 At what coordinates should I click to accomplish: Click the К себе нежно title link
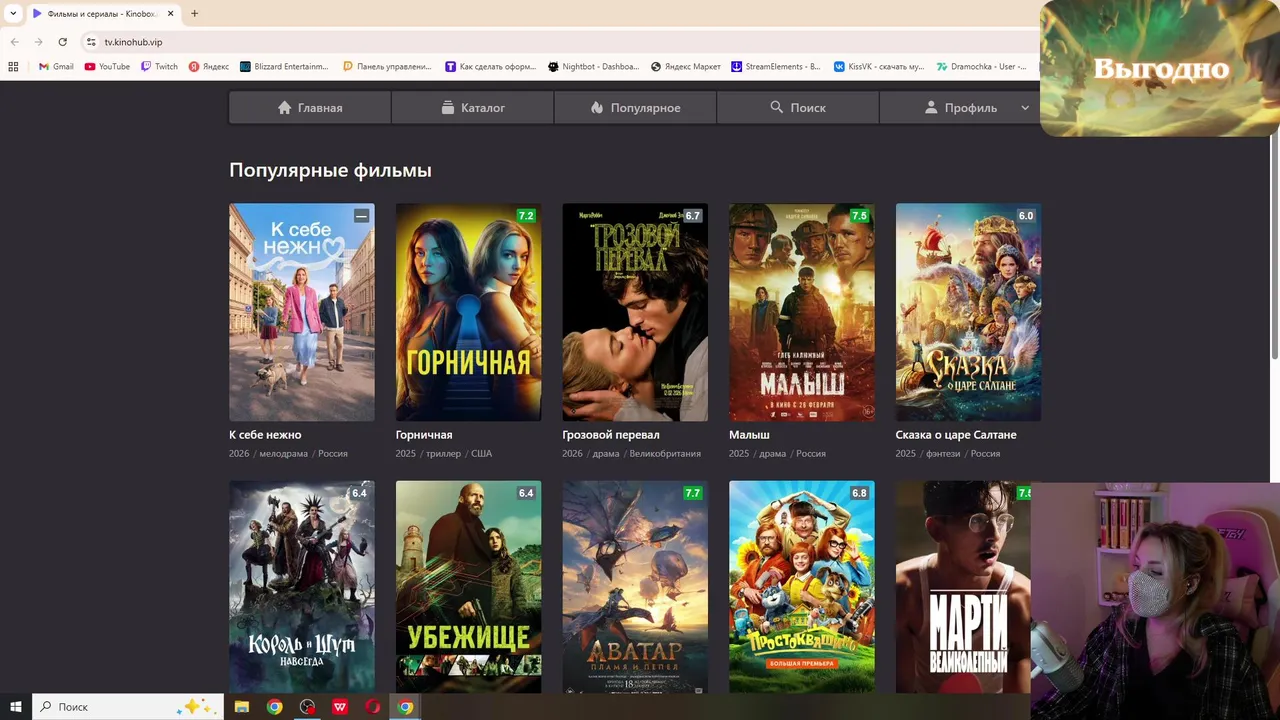[265, 435]
